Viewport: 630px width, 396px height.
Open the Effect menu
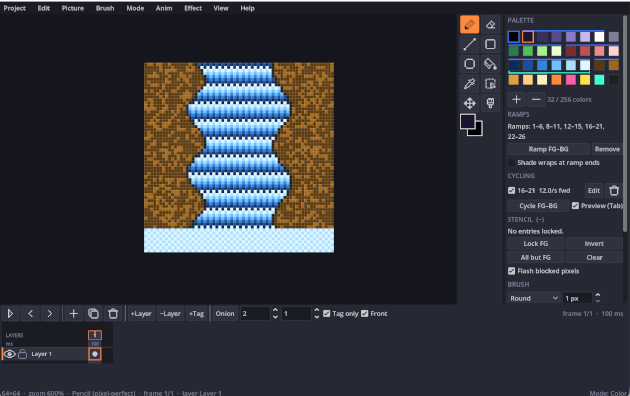tap(193, 8)
